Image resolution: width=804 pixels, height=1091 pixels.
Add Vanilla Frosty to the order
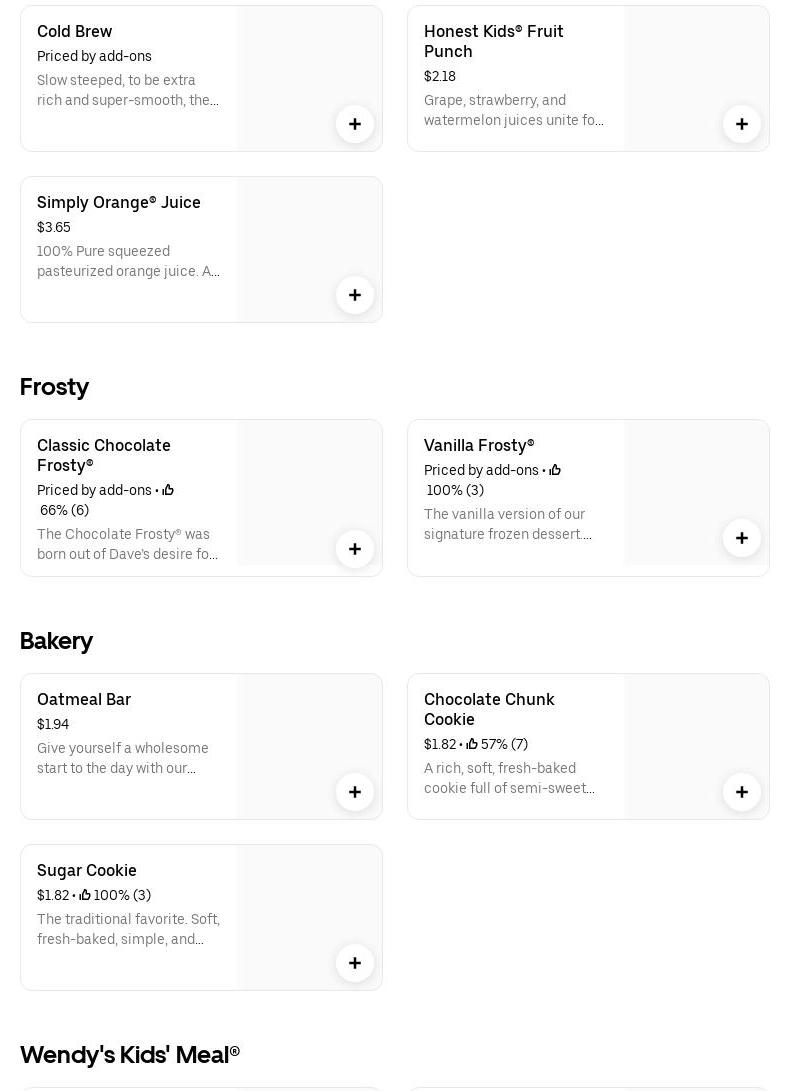coord(742,538)
